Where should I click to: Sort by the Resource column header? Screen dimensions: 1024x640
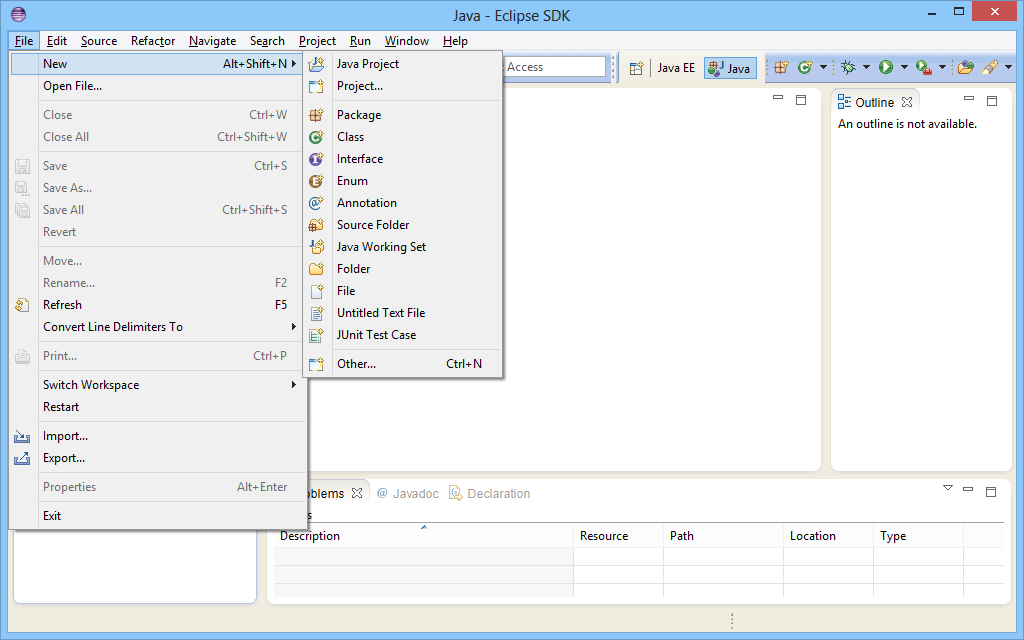tap(618, 536)
